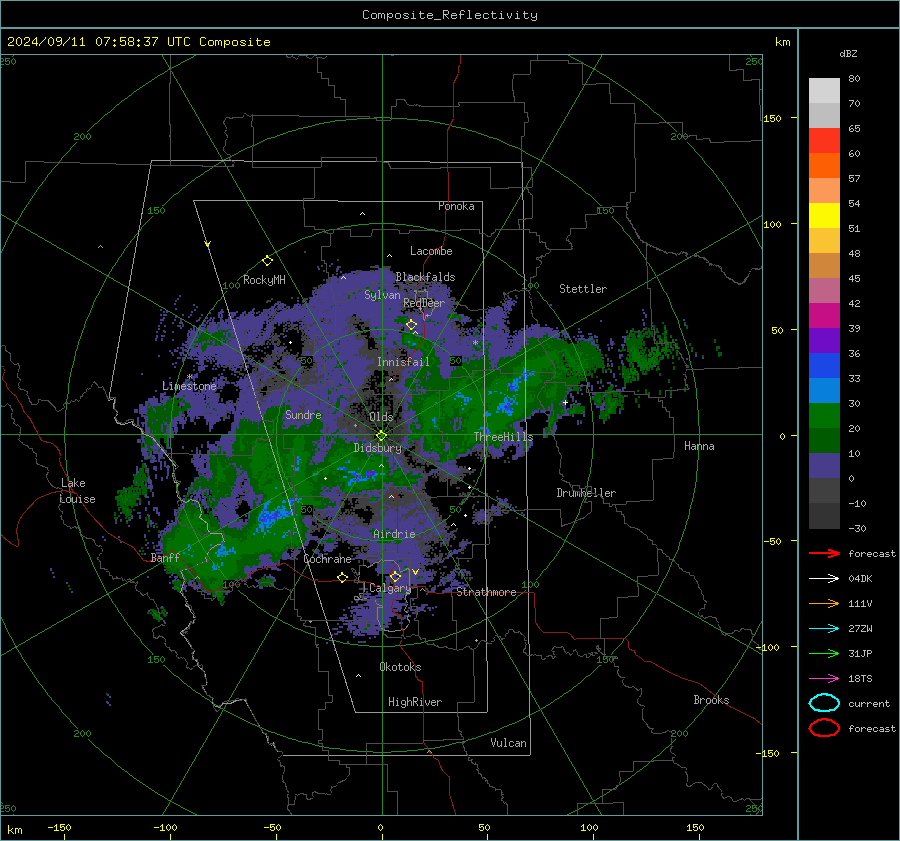Viewport: 900px width, 841px height.
Task: Click the yellow diamond marker near RockyMH
Action: pos(267,261)
